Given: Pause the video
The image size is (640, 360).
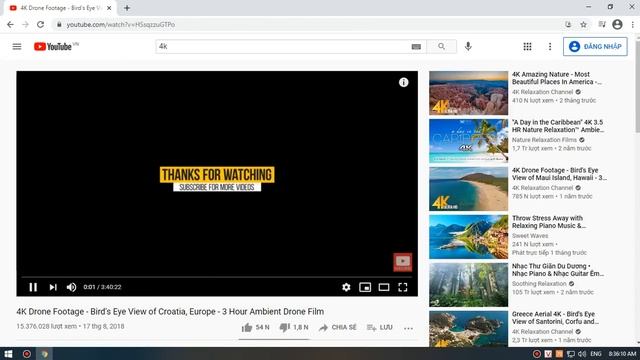Looking at the screenshot, I should (x=33, y=287).
